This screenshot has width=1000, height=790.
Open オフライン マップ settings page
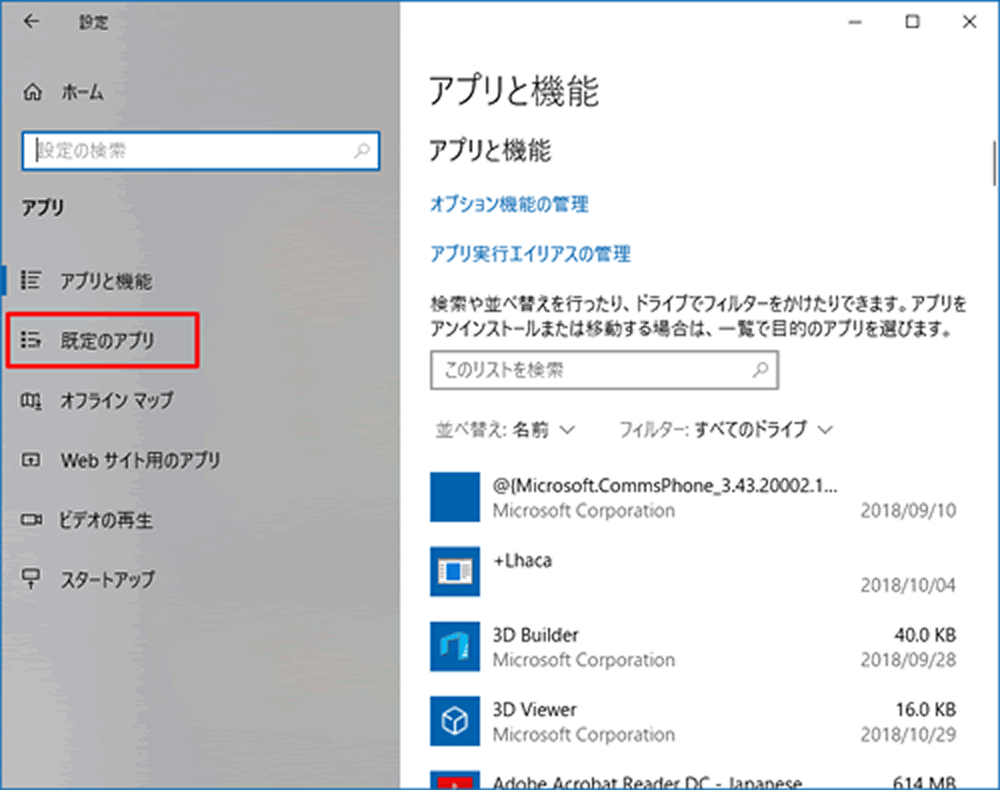click(x=117, y=400)
